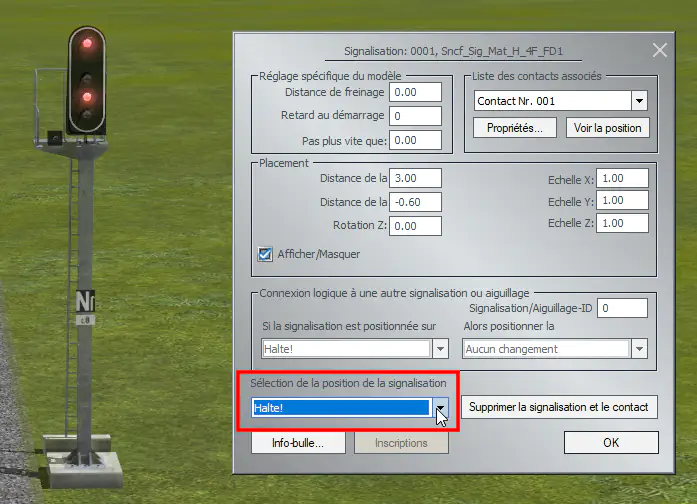Image resolution: width=697 pixels, height=504 pixels.
Task: Expand the 'Si la signalisation est positionnée sur' arrow
Action: coord(440,349)
